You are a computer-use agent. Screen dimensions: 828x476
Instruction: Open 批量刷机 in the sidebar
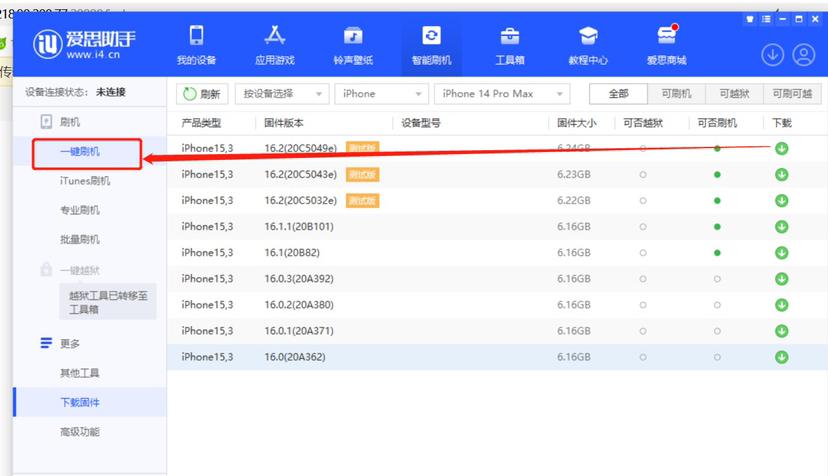click(x=80, y=239)
